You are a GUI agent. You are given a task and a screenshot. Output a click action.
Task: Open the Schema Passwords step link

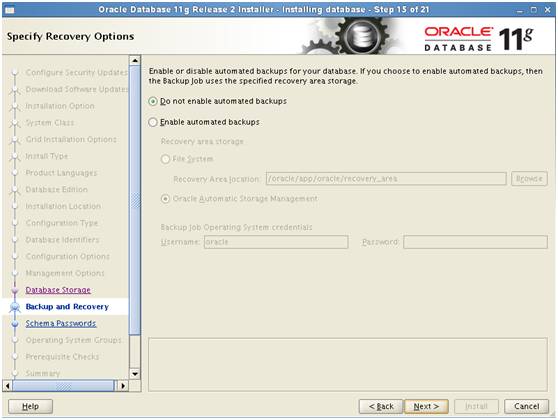[x=61, y=324]
